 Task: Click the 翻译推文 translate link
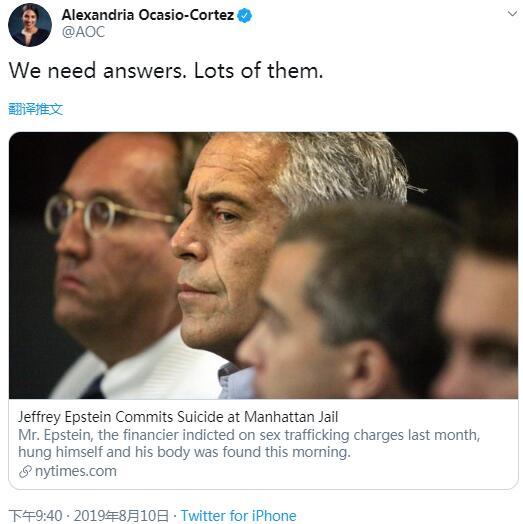pos(35,109)
